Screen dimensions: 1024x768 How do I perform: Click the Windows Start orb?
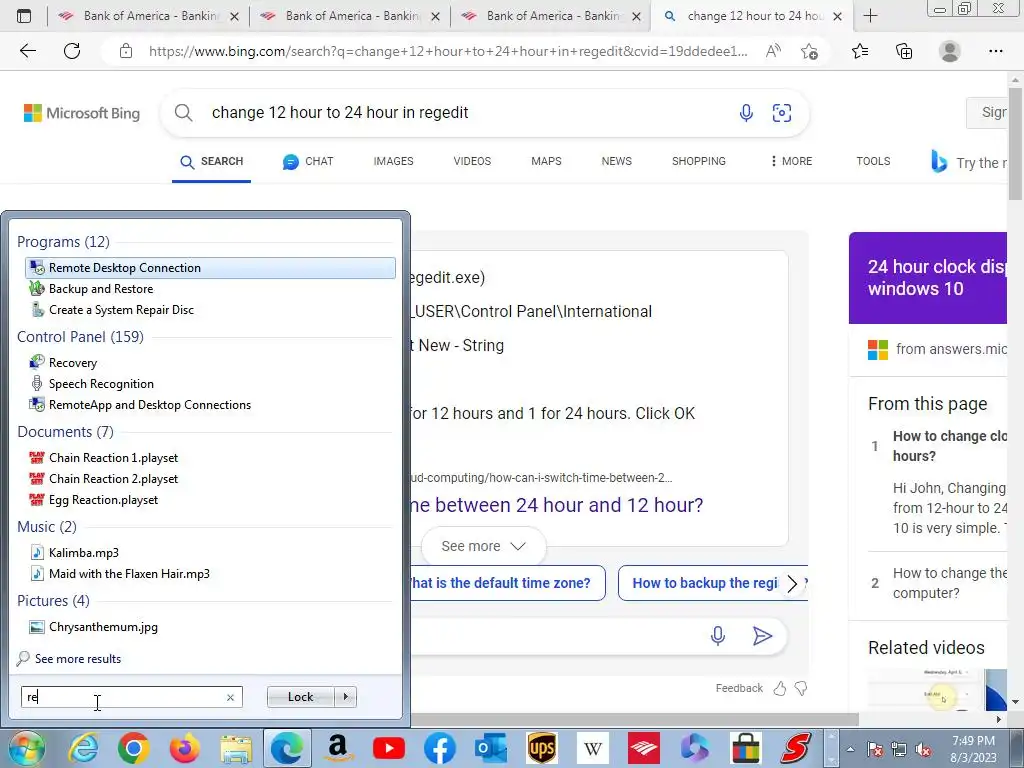coord(25,748)
